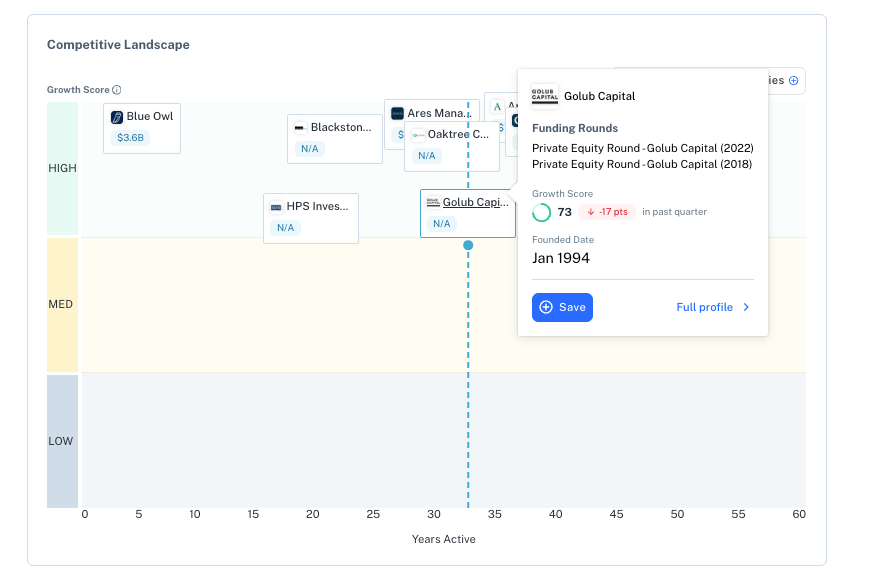869x587 pixels.
Task: Click the growth score ring showing 73
Action: point(541,212)
